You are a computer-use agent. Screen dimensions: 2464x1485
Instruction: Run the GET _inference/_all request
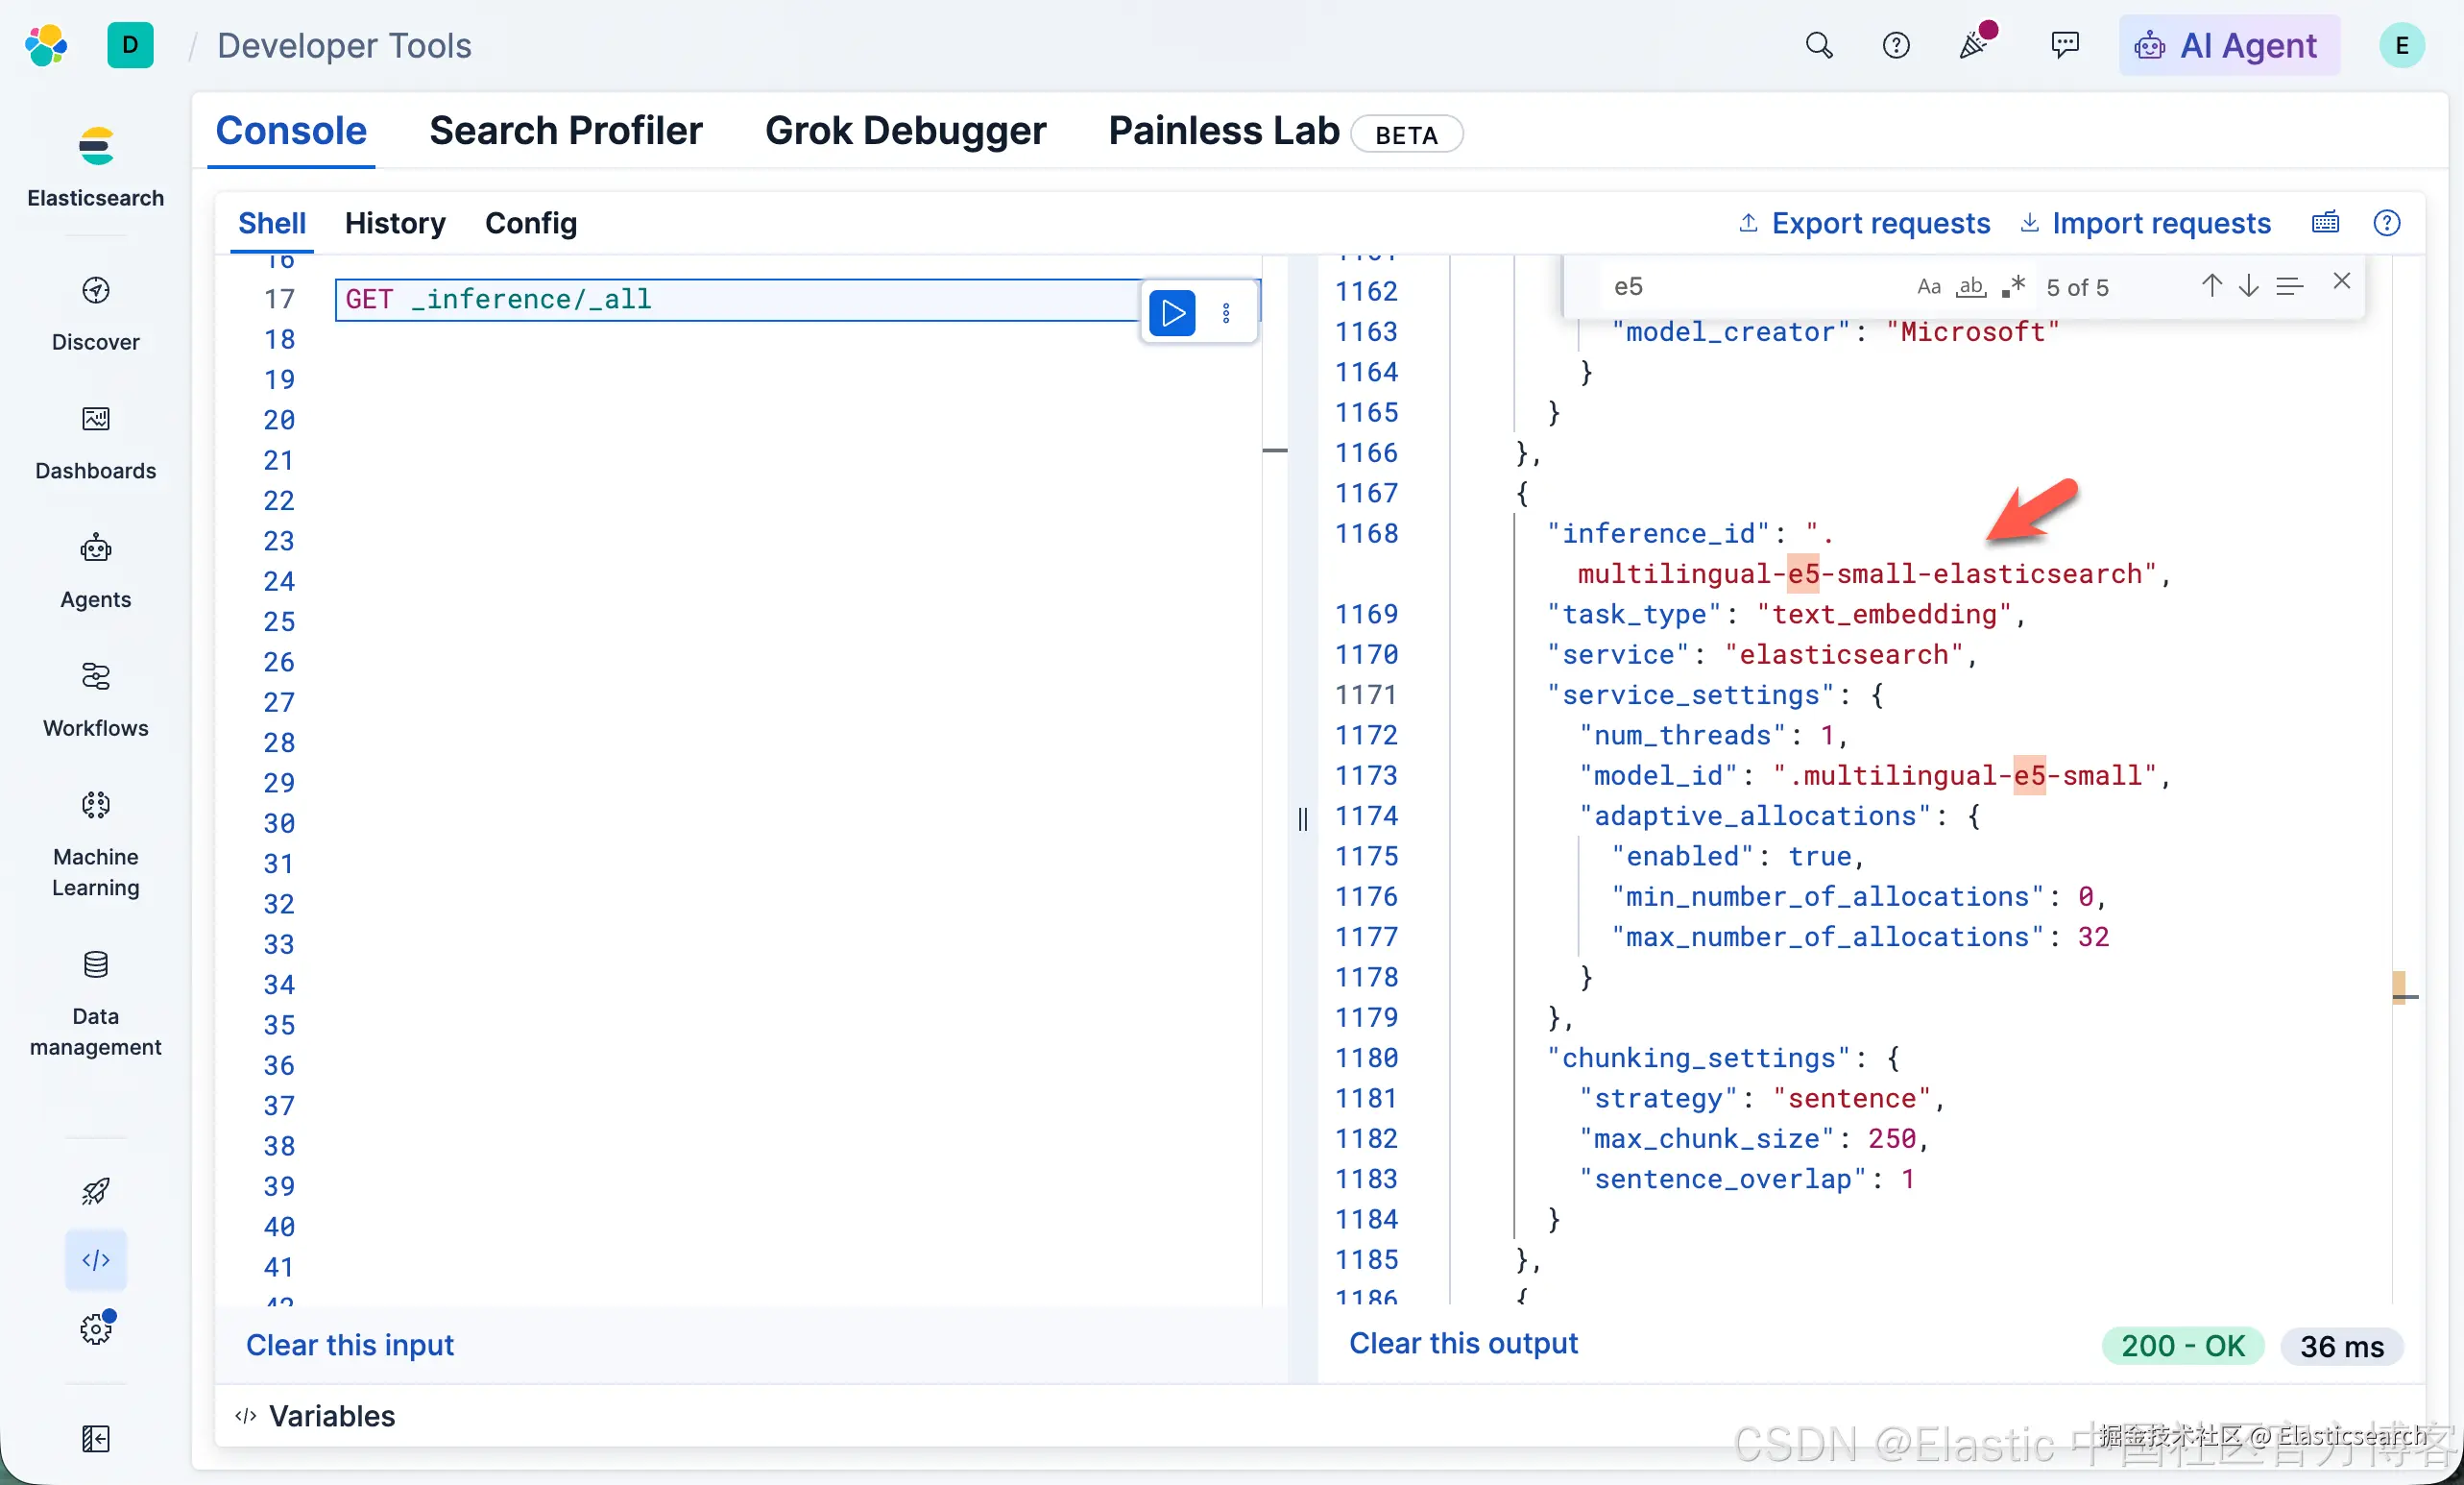coord(1173,313)
